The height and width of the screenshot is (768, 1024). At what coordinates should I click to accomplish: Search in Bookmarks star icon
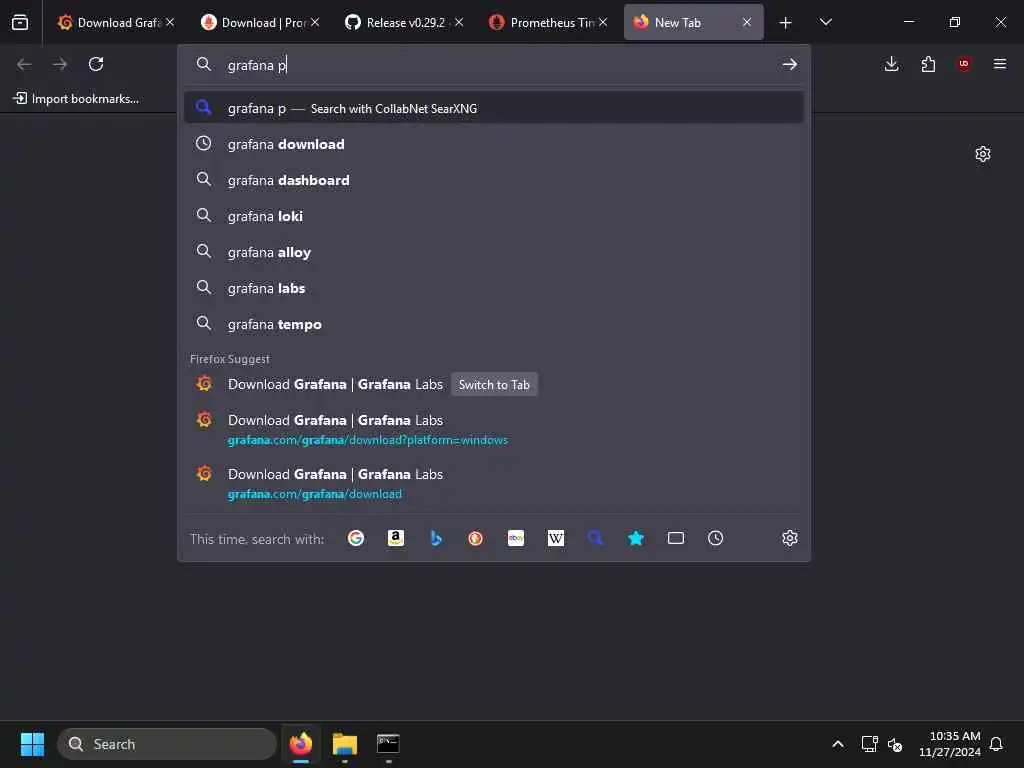point(635,538)
